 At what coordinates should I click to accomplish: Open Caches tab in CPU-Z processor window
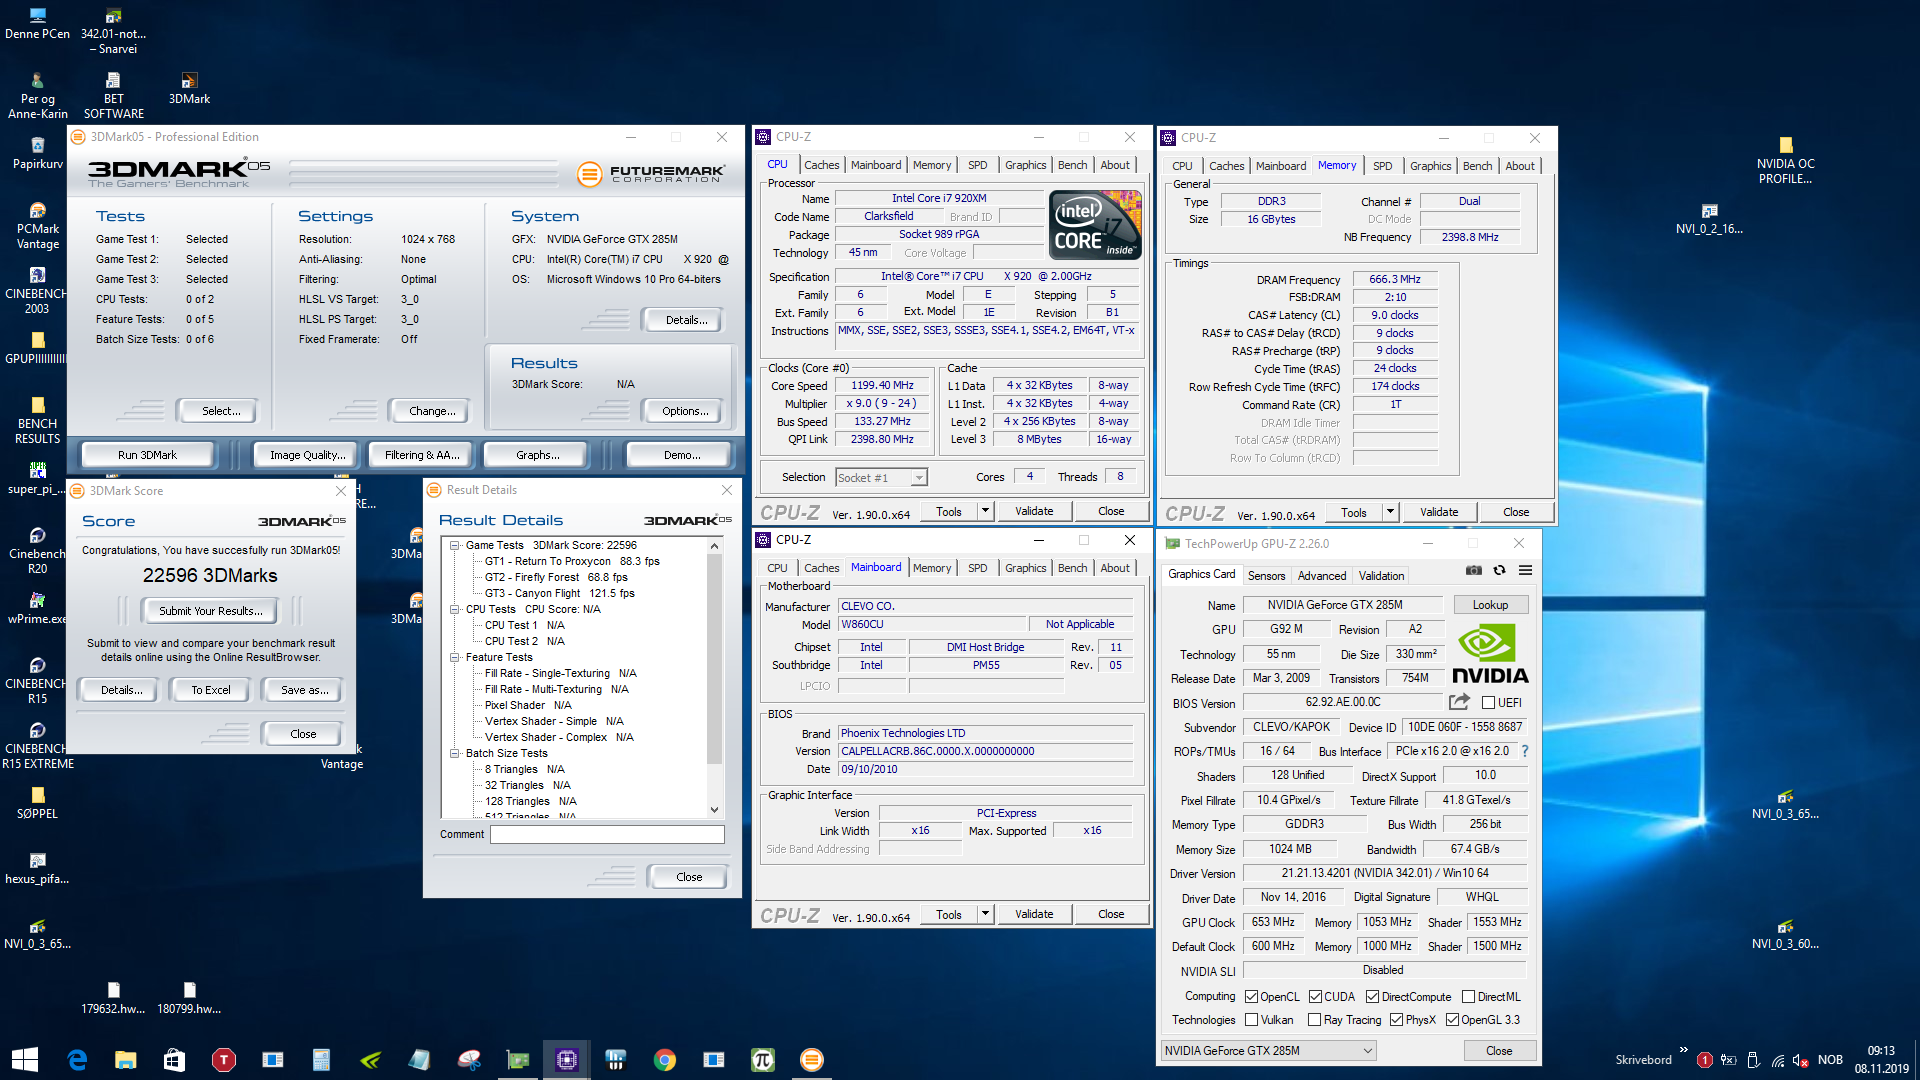click(821, 165)
